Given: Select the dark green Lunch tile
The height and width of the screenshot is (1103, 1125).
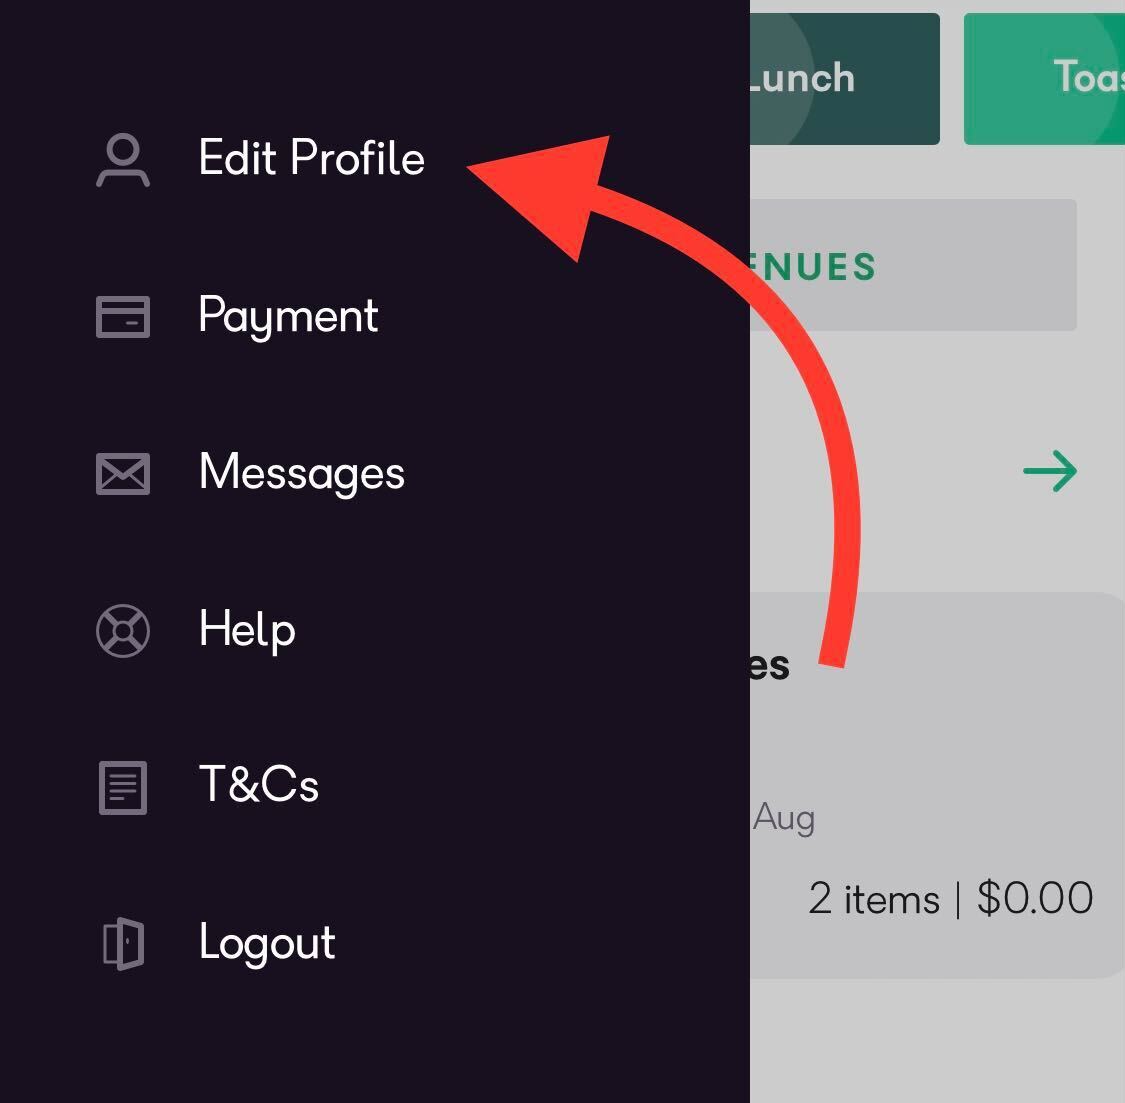Looking at the screenshot, I should (x=845, y=79).
